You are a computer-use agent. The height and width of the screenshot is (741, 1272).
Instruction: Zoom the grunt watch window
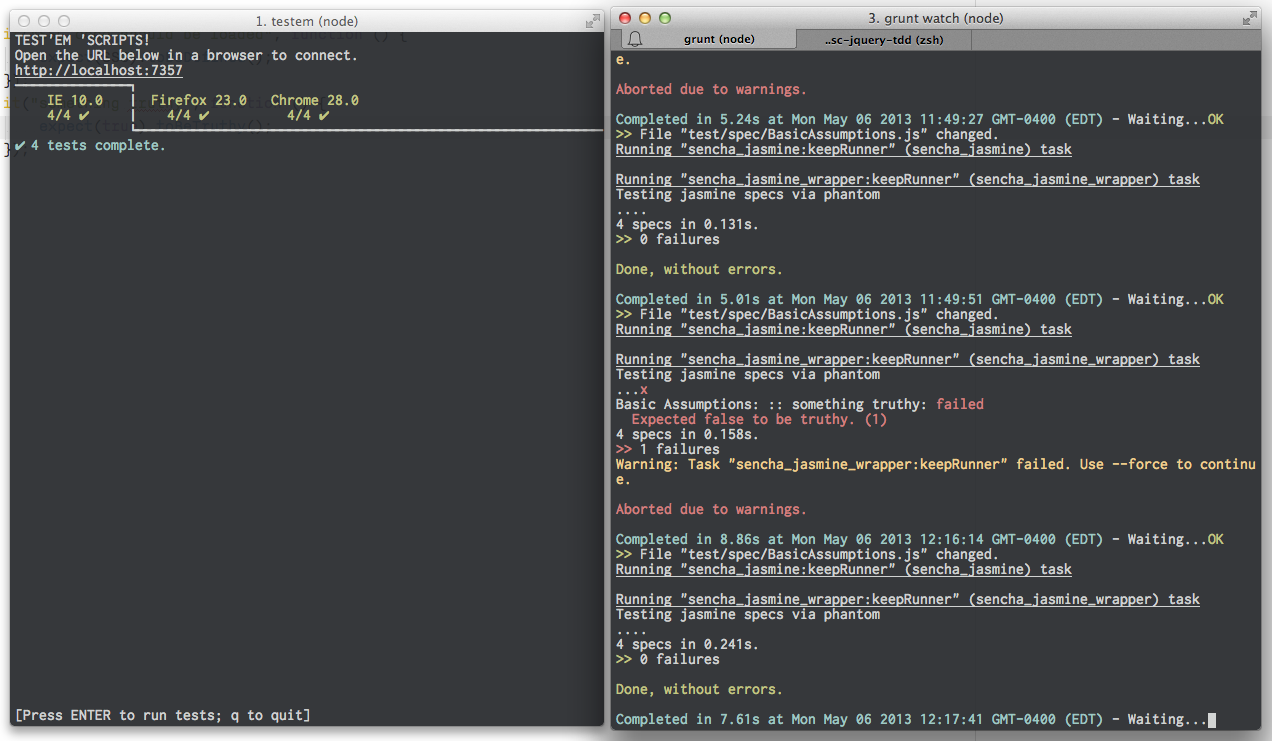[665, 18]
